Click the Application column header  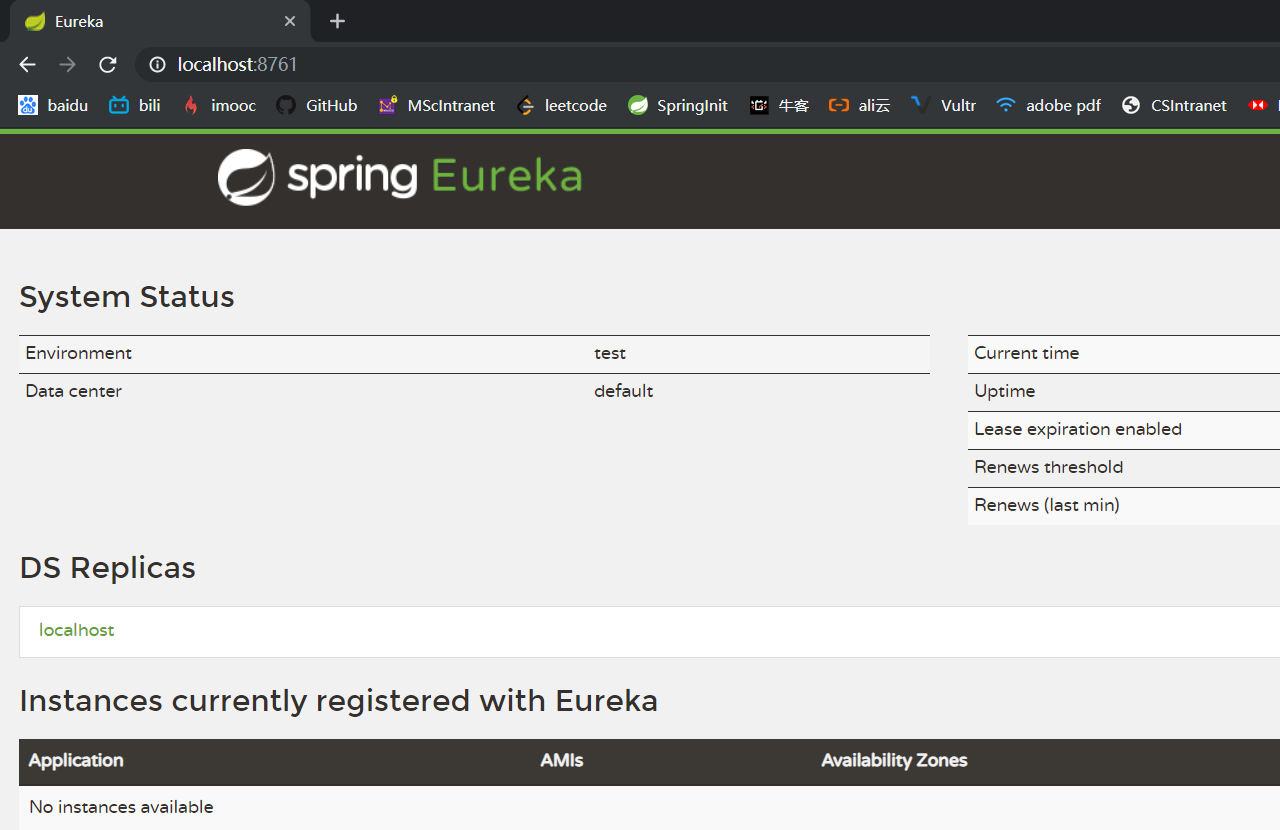76,760
